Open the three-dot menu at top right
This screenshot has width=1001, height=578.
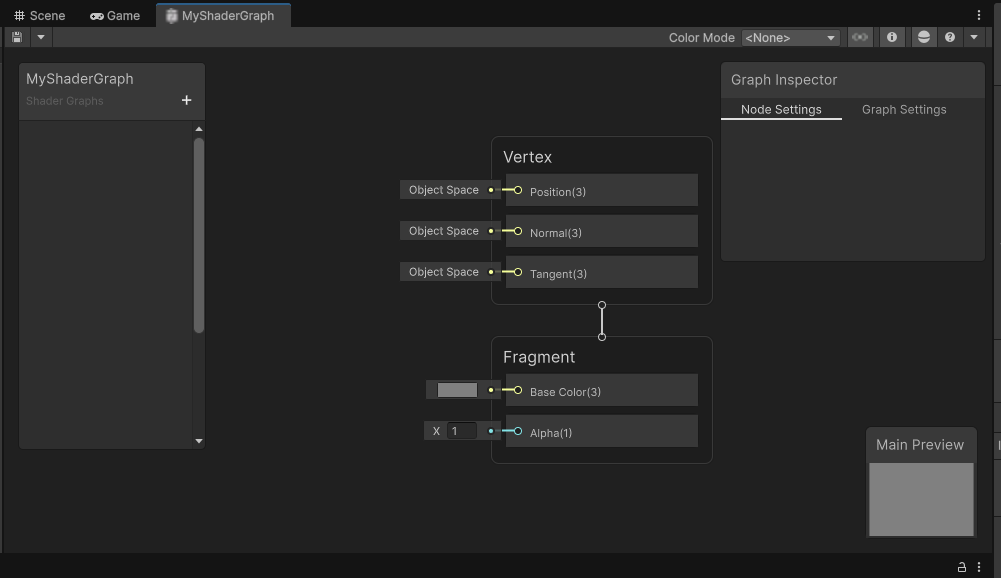click(978, 15)
